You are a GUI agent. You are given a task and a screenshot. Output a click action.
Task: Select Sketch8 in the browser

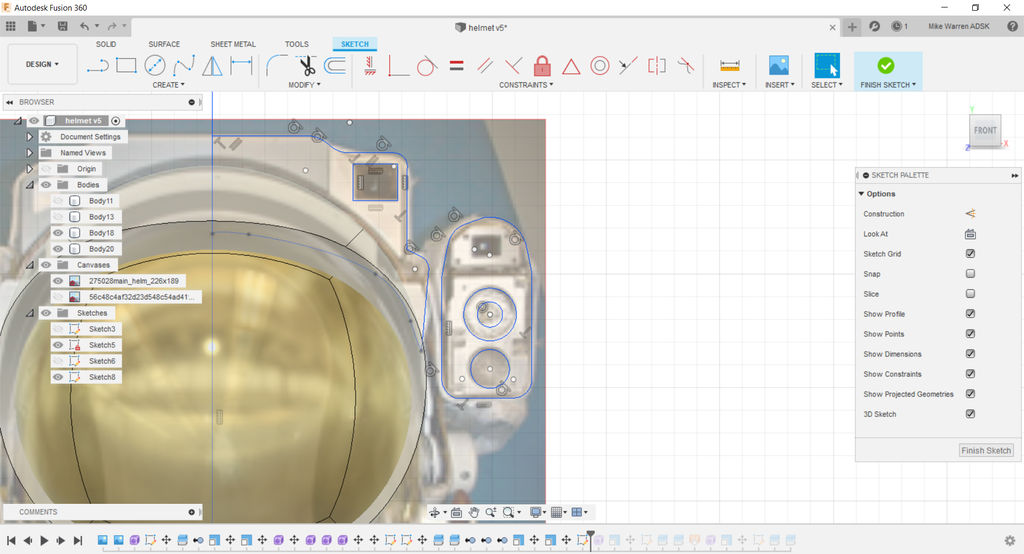click(102, 377)
